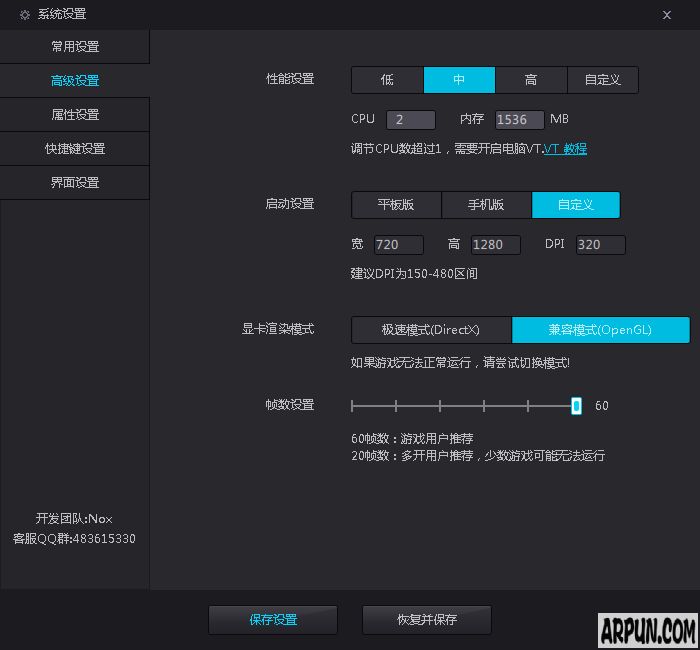Switch to the 高级设置 tab

(x=75, y=81)
